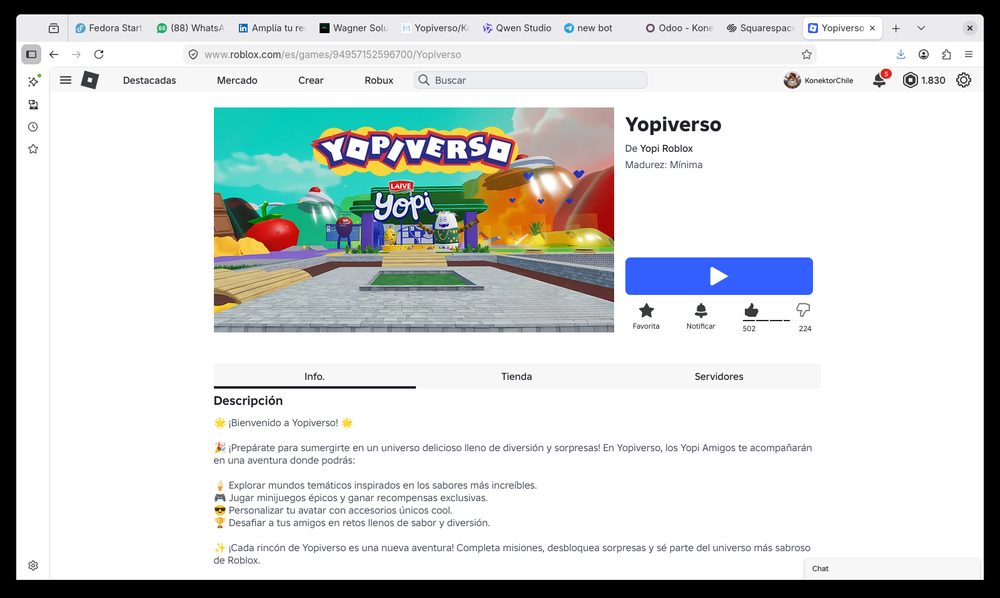Switch to the WhatsApp tab
1000x598 pixels.
tap(190, 28)
